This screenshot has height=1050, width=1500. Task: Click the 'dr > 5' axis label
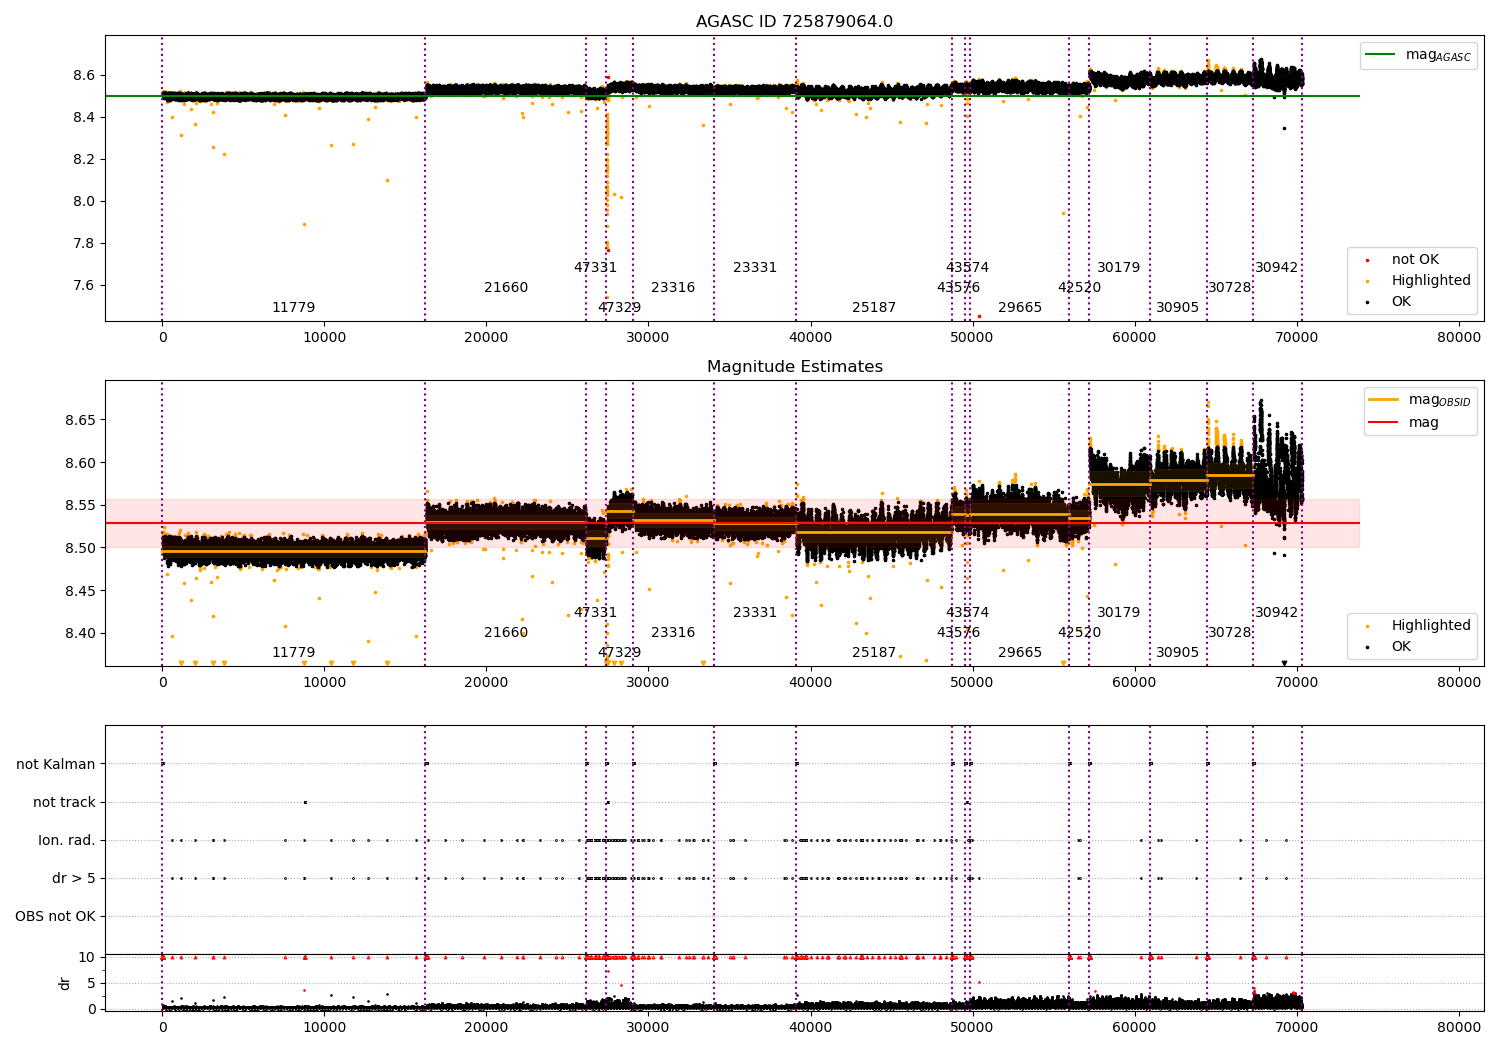pos(74,879)
